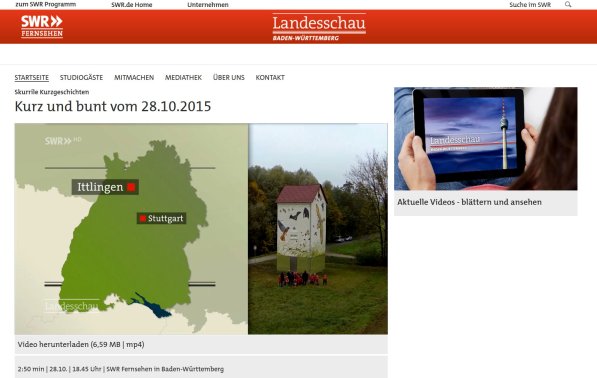Viewport: 597px width, 378px height.
Task: Open the Mediathek menu item
Action: (x=184, y=78)
